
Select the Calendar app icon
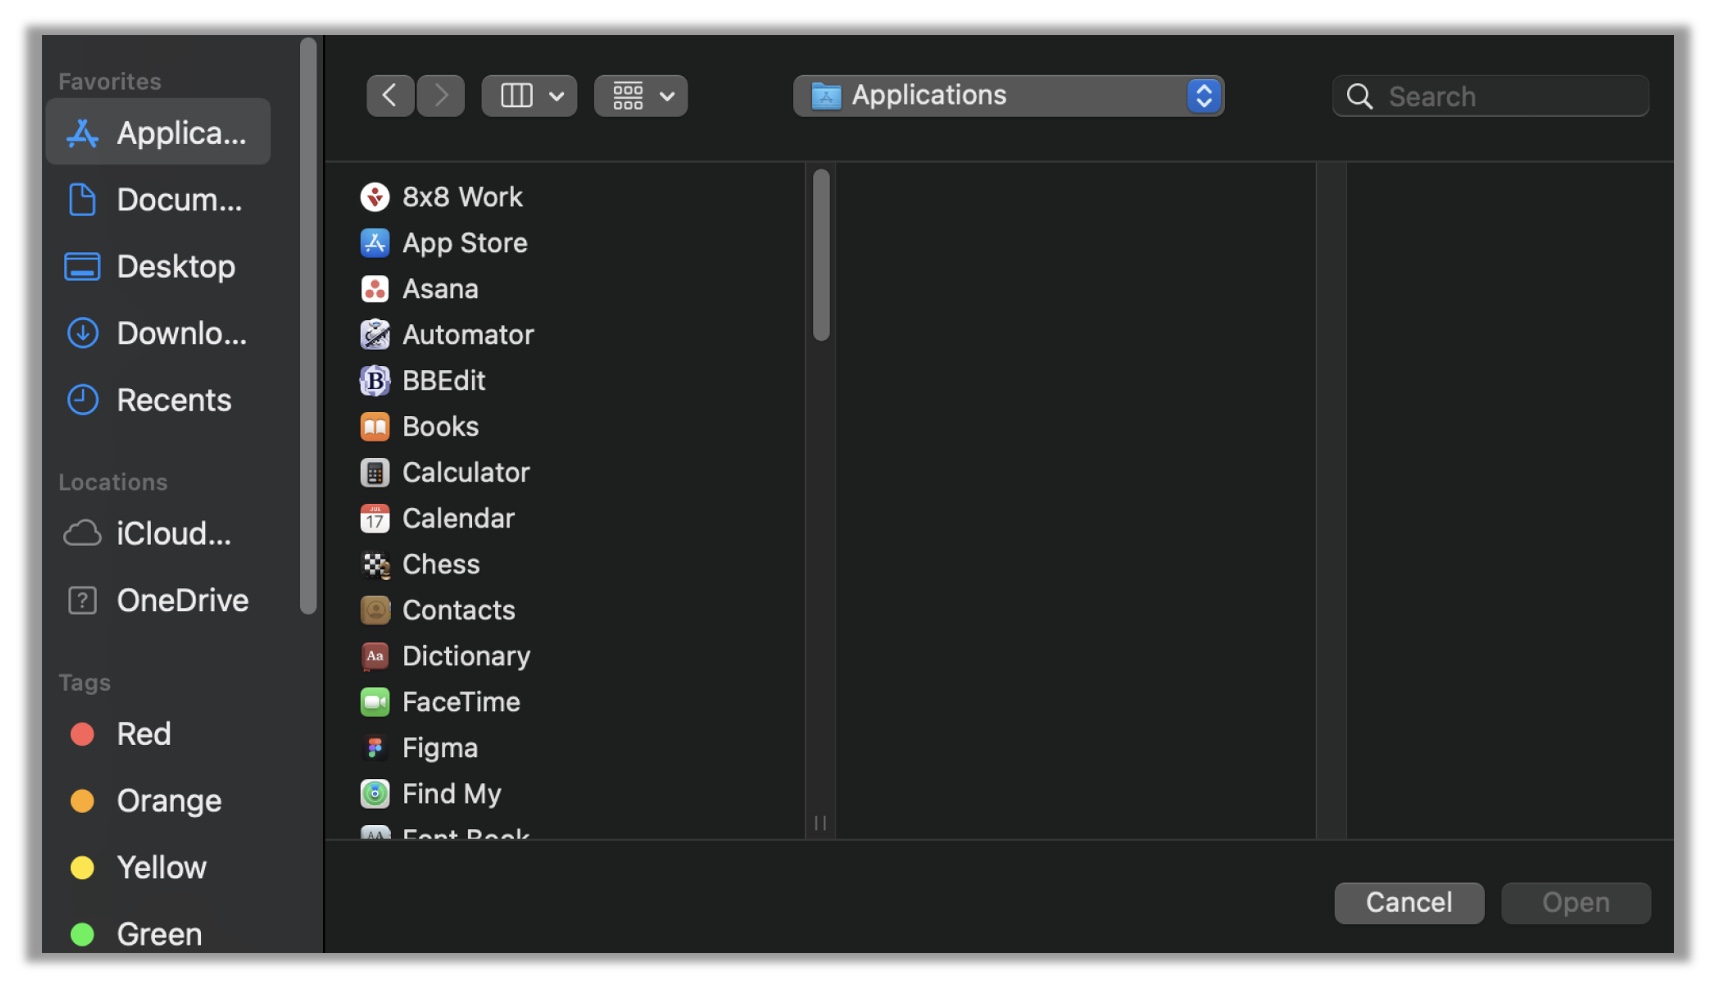pyautogui.click(x=375, y=519)
